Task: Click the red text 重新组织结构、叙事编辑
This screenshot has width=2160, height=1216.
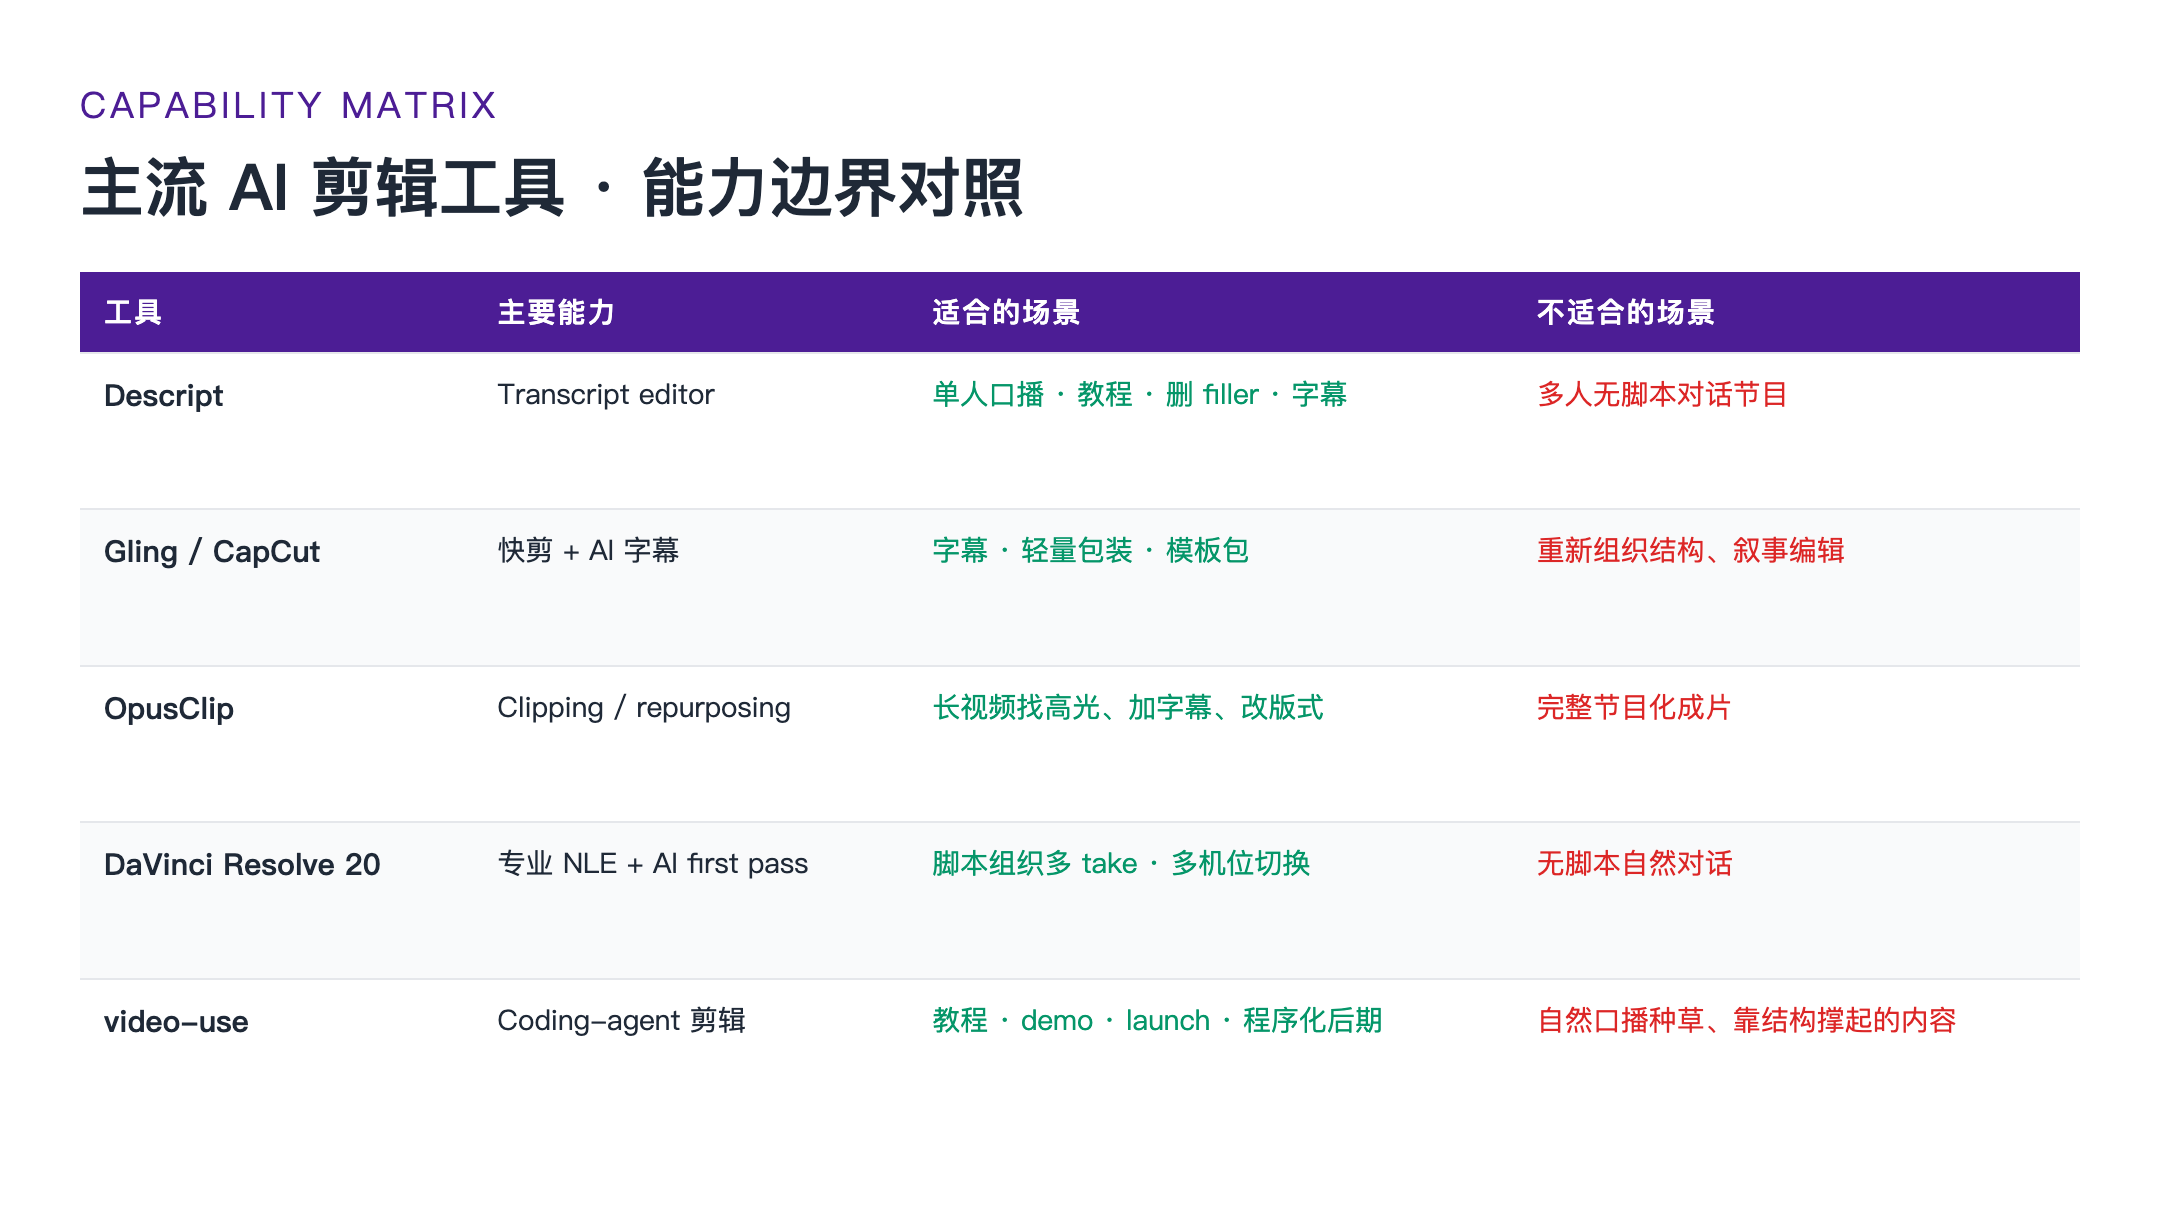Action: pos(1690,550)
